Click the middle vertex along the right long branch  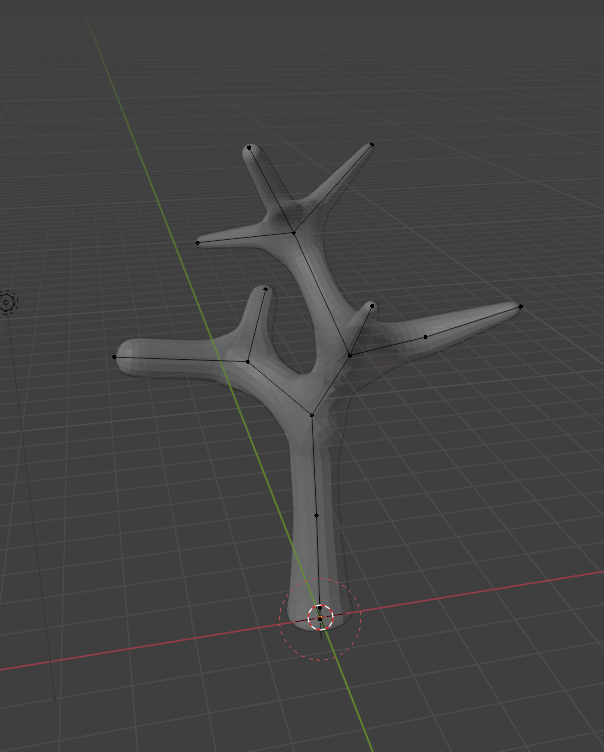click(426, 337)
